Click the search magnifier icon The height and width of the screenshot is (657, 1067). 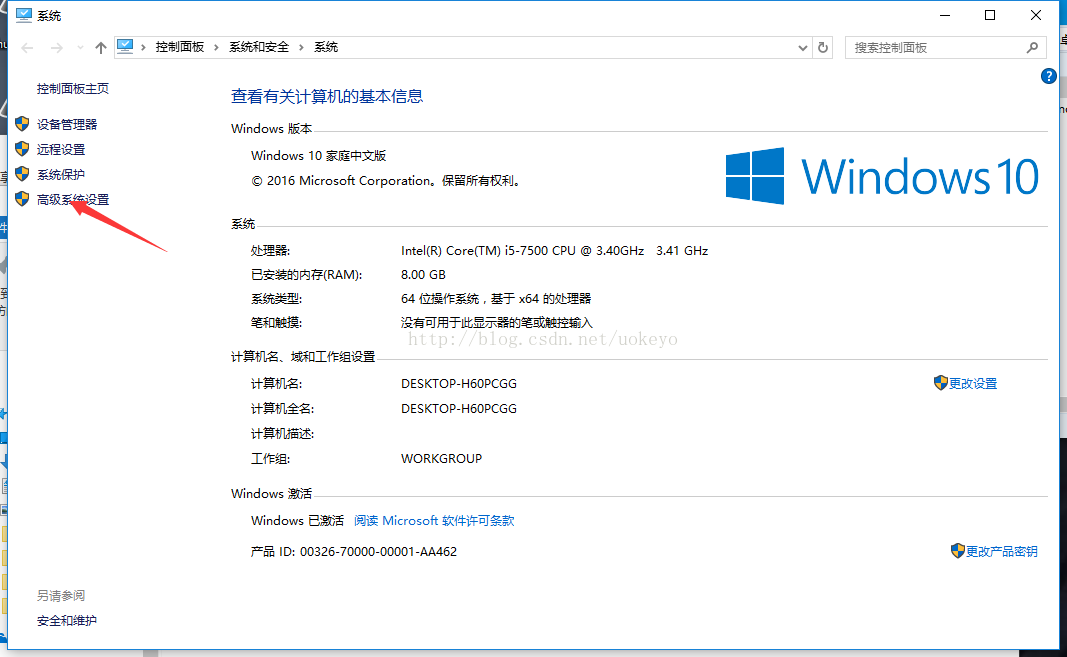(x=1032, y=48)
